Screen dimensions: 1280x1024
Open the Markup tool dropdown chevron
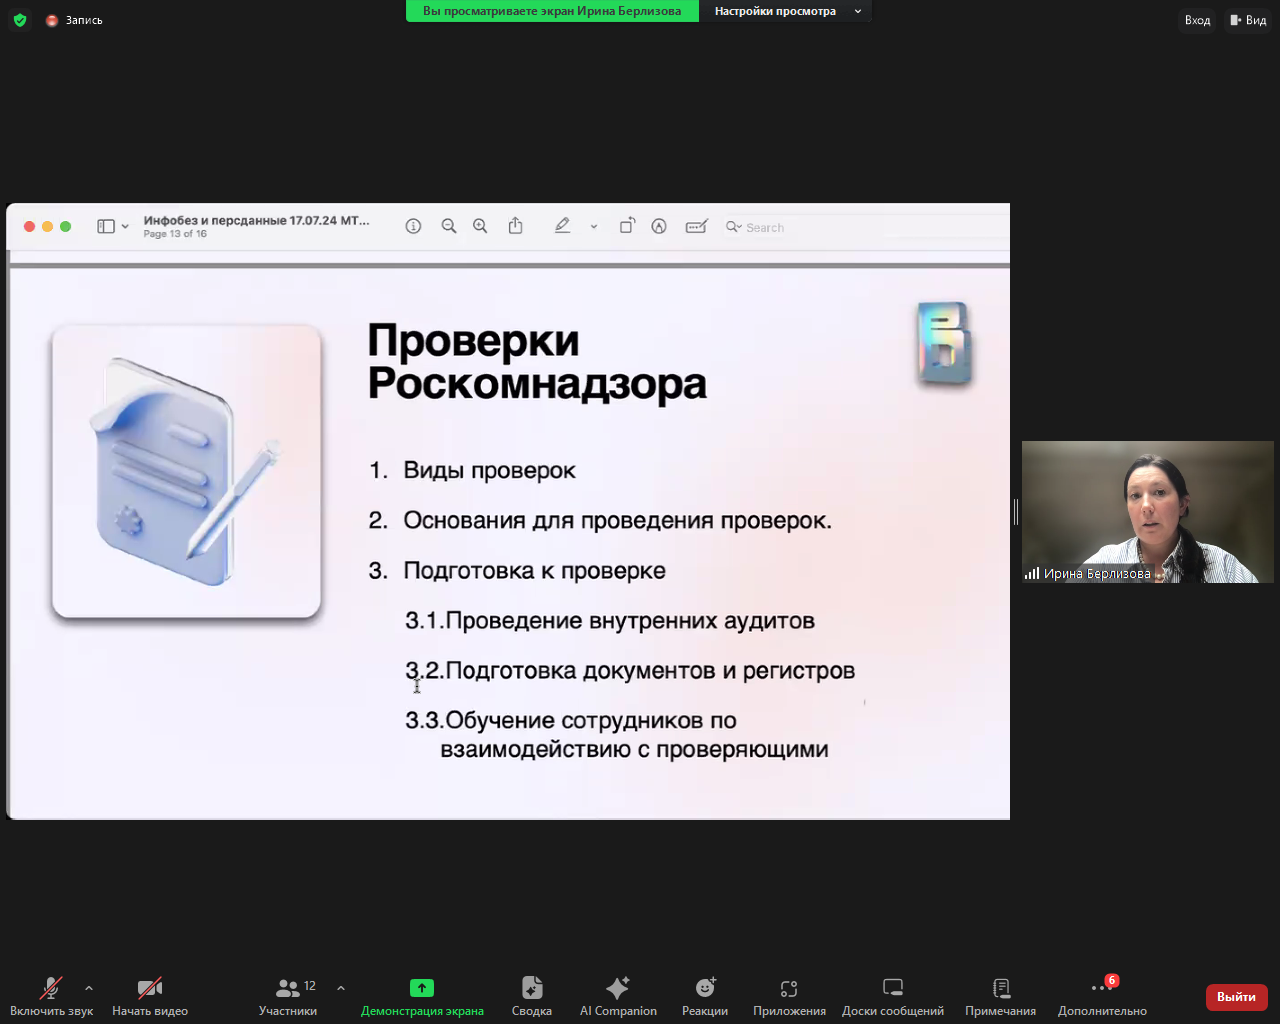(594, 226)
